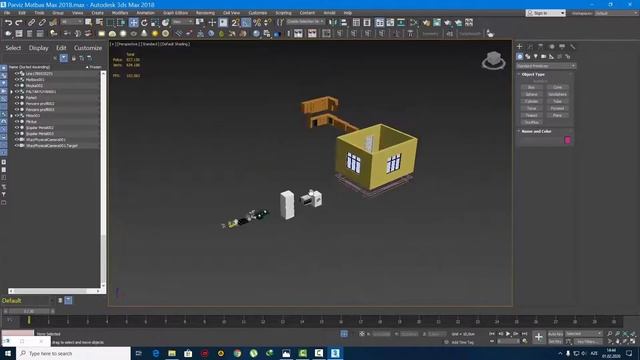
Task: Toggle the Auto Key button
Action: [555, 334]
